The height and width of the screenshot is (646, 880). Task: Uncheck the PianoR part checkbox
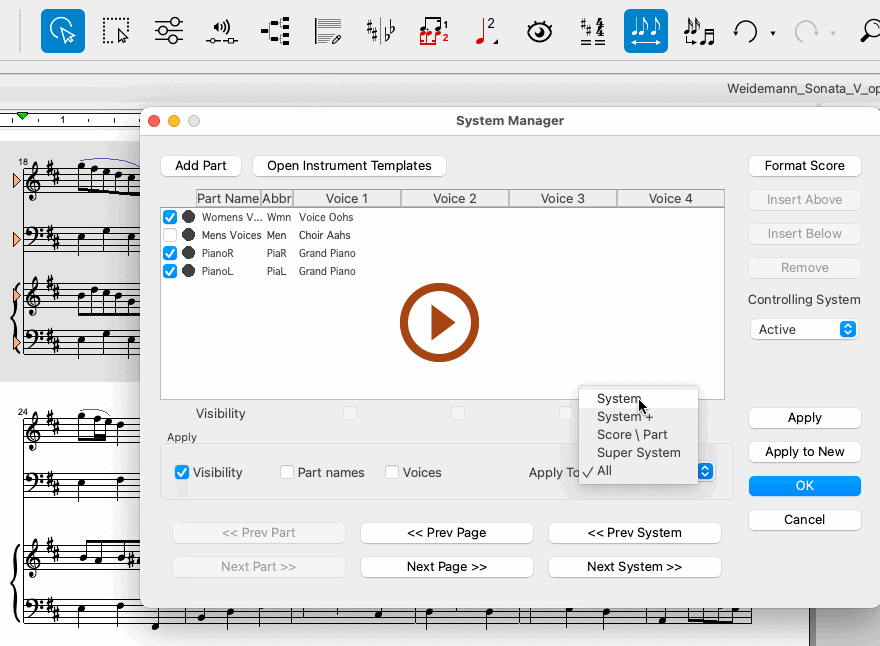170,253
